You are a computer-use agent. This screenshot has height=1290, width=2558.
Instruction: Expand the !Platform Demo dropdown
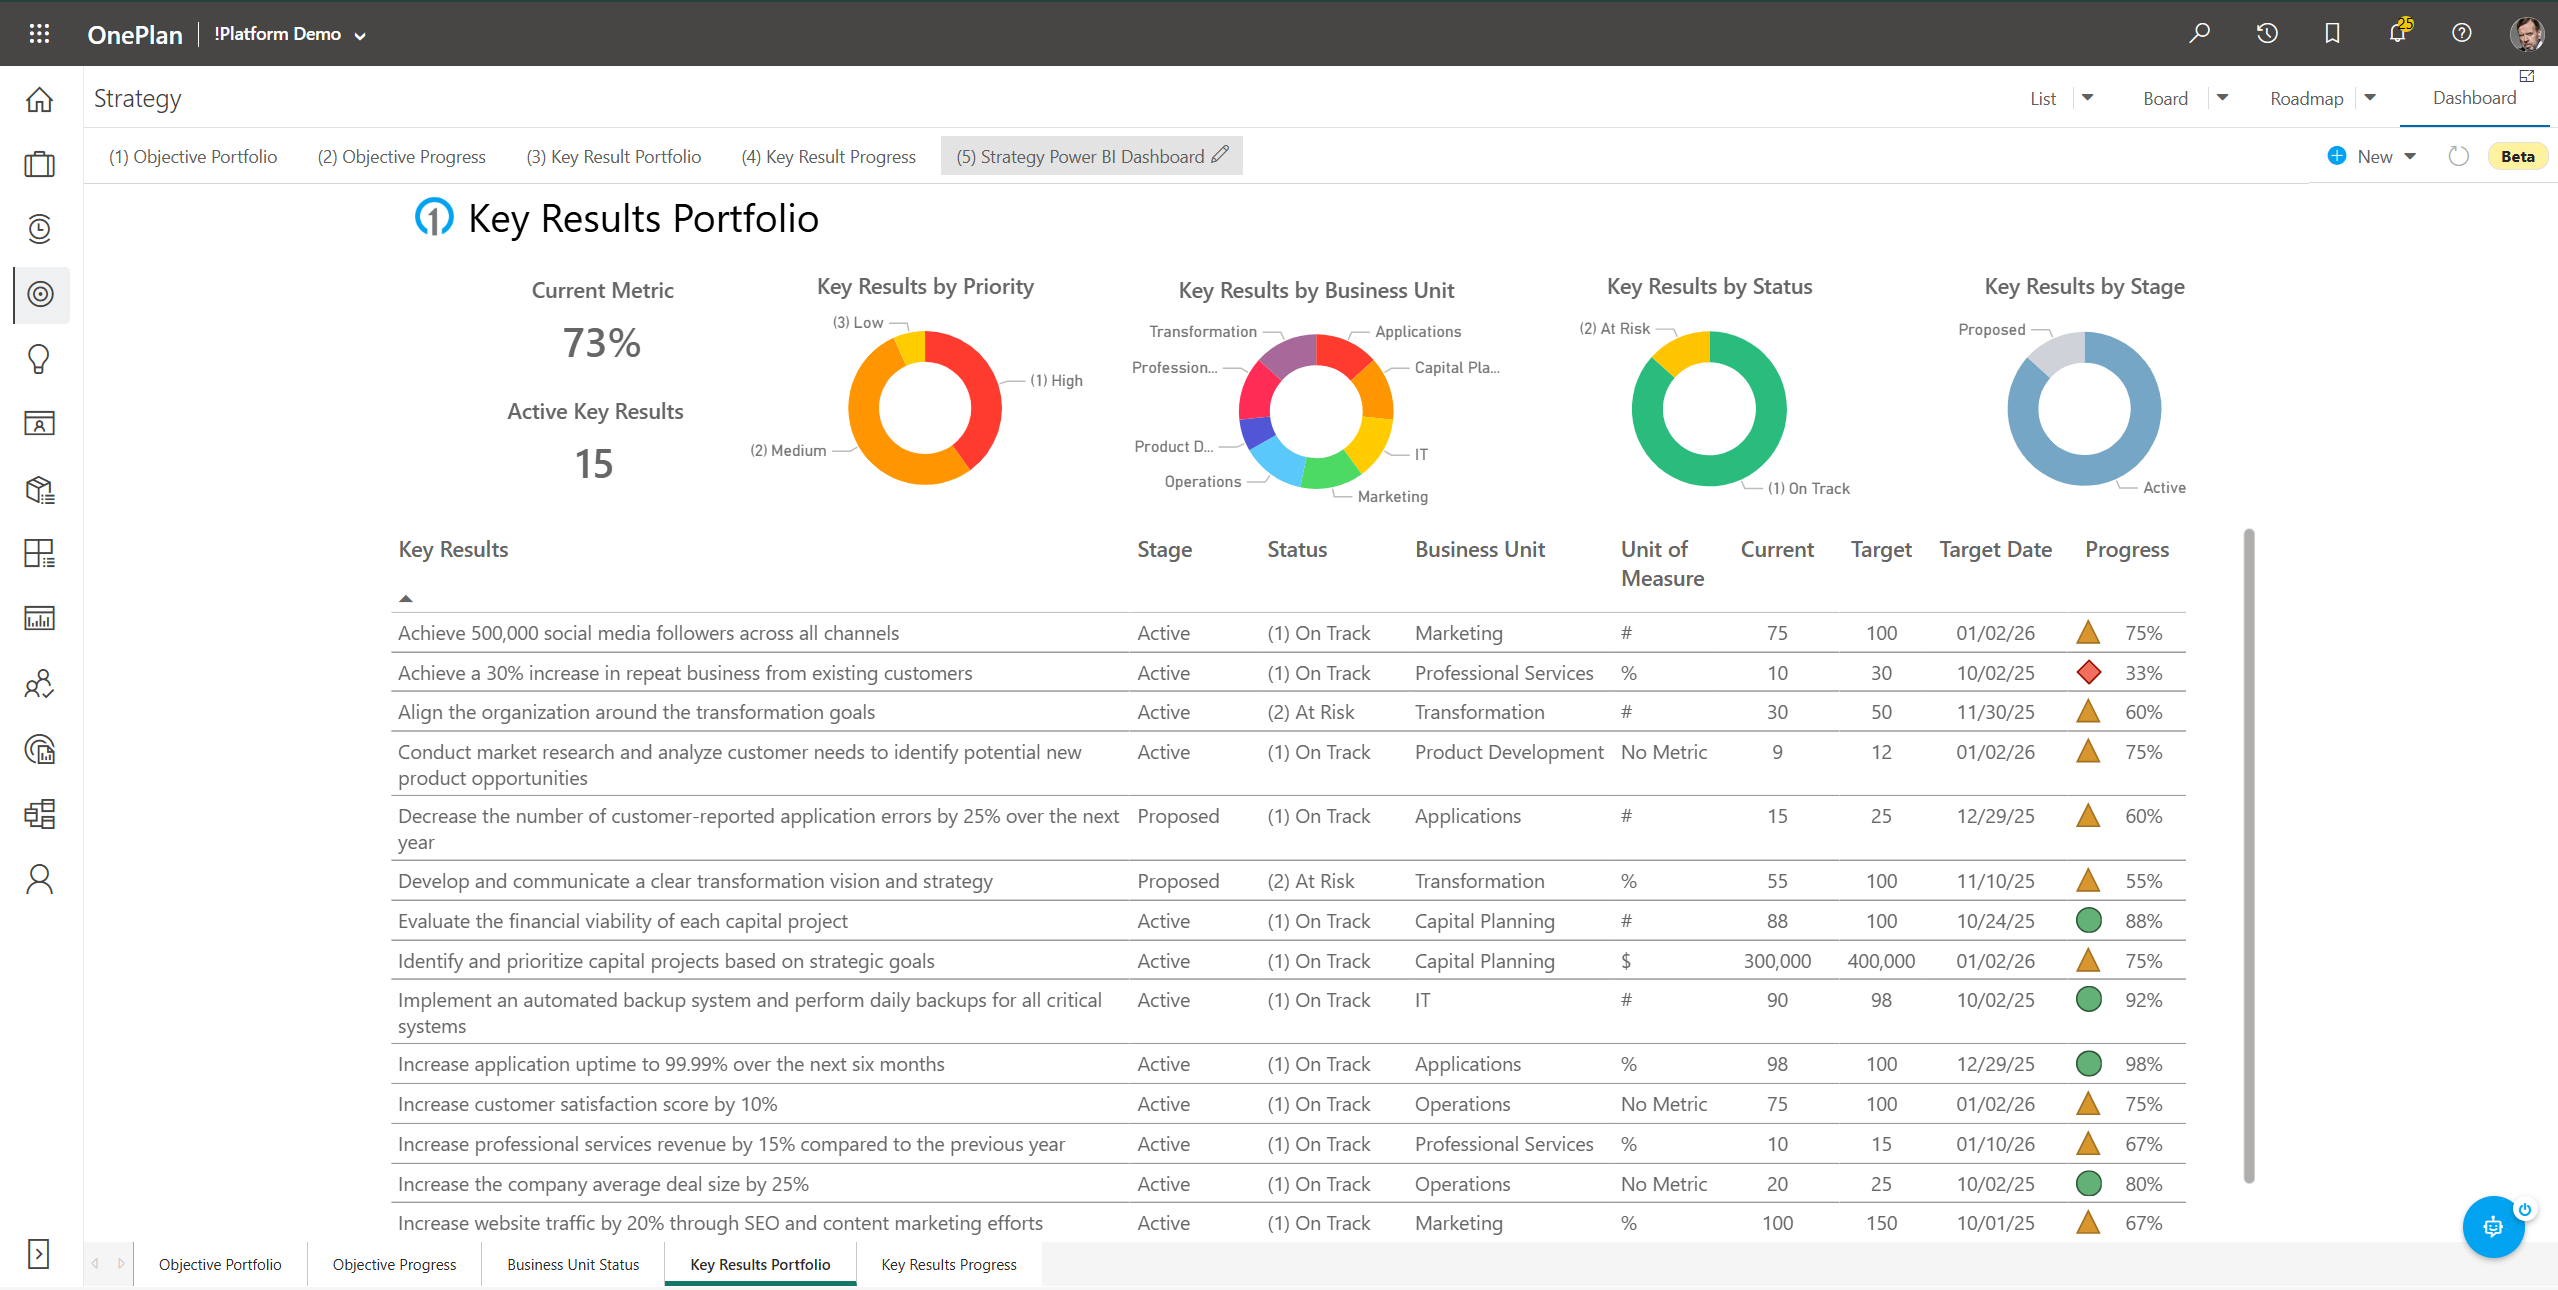point(360,36)
